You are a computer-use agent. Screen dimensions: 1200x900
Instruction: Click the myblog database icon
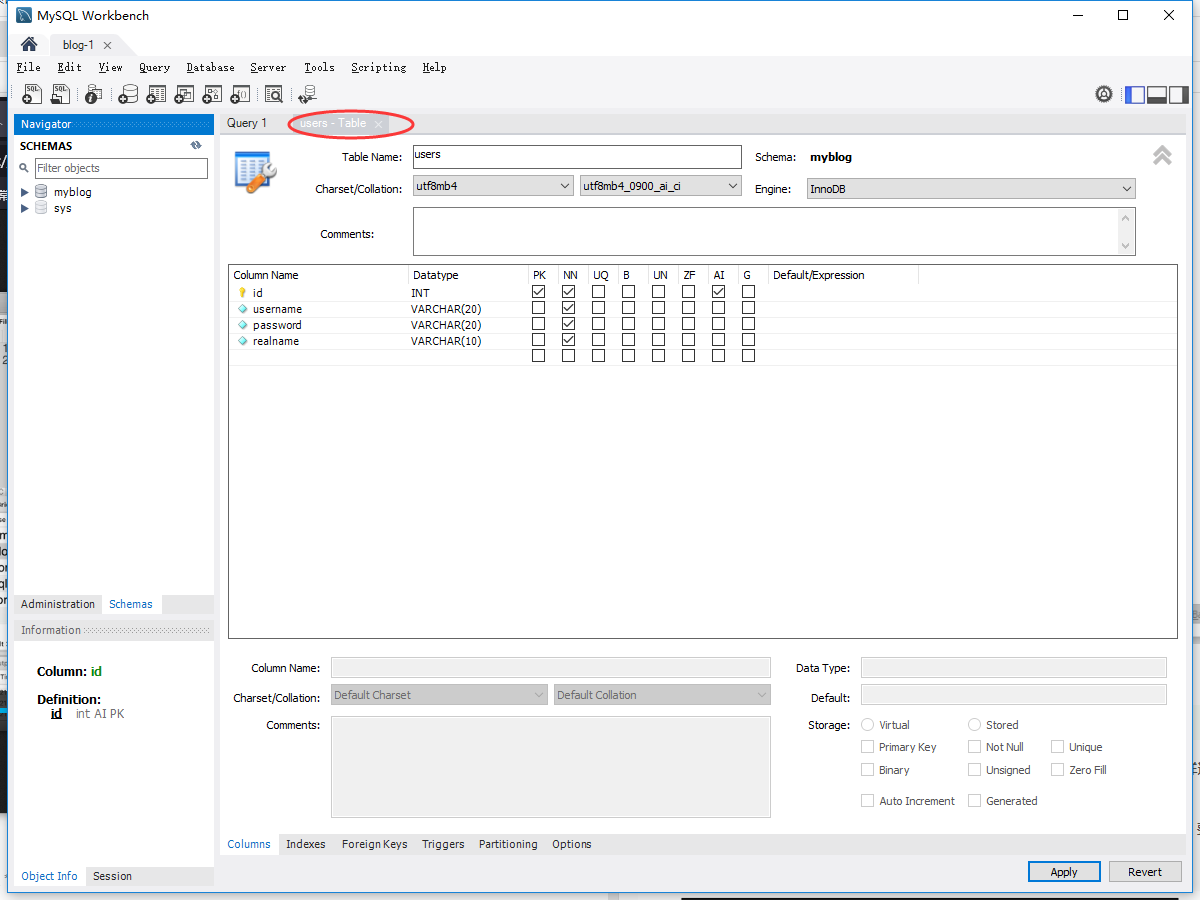[42, 192]
